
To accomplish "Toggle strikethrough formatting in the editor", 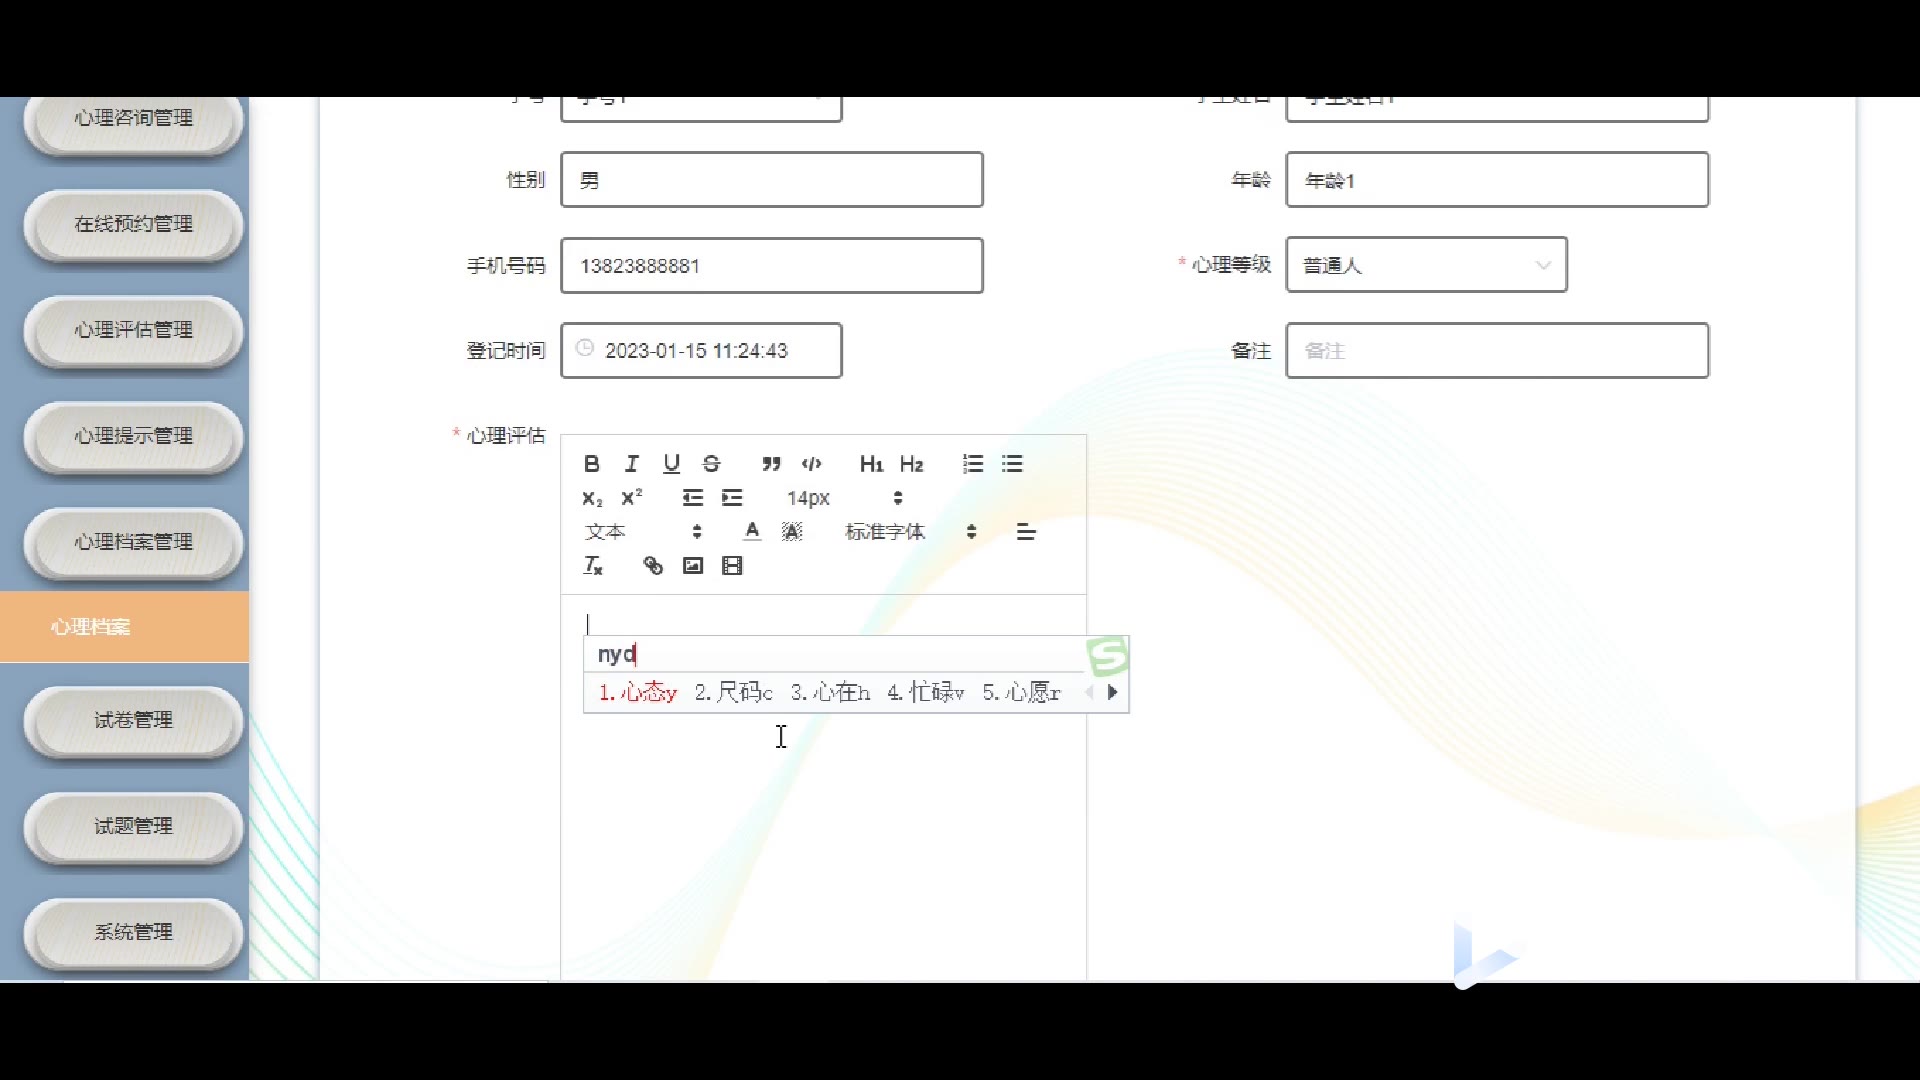I will [712, 464].
